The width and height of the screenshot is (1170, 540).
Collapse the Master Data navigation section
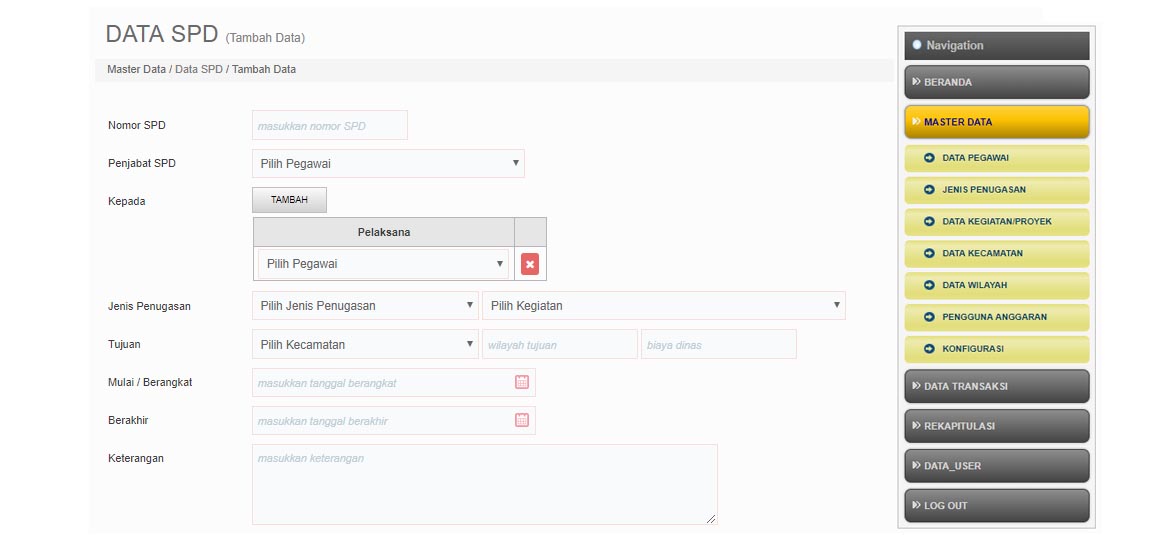click(x=997, y=122)
